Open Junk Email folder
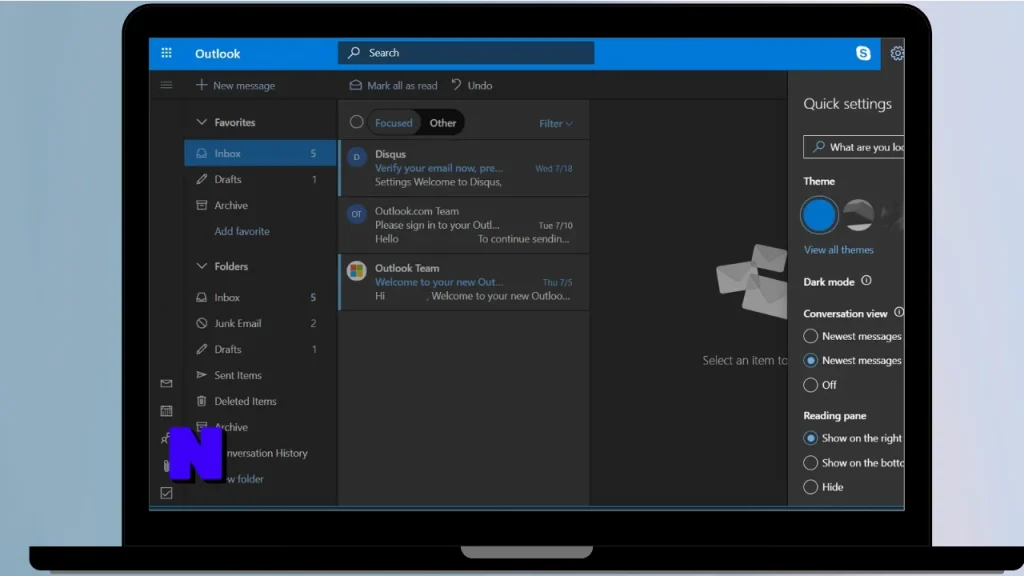Screen dimensions: 1024x576 point(260,323)
